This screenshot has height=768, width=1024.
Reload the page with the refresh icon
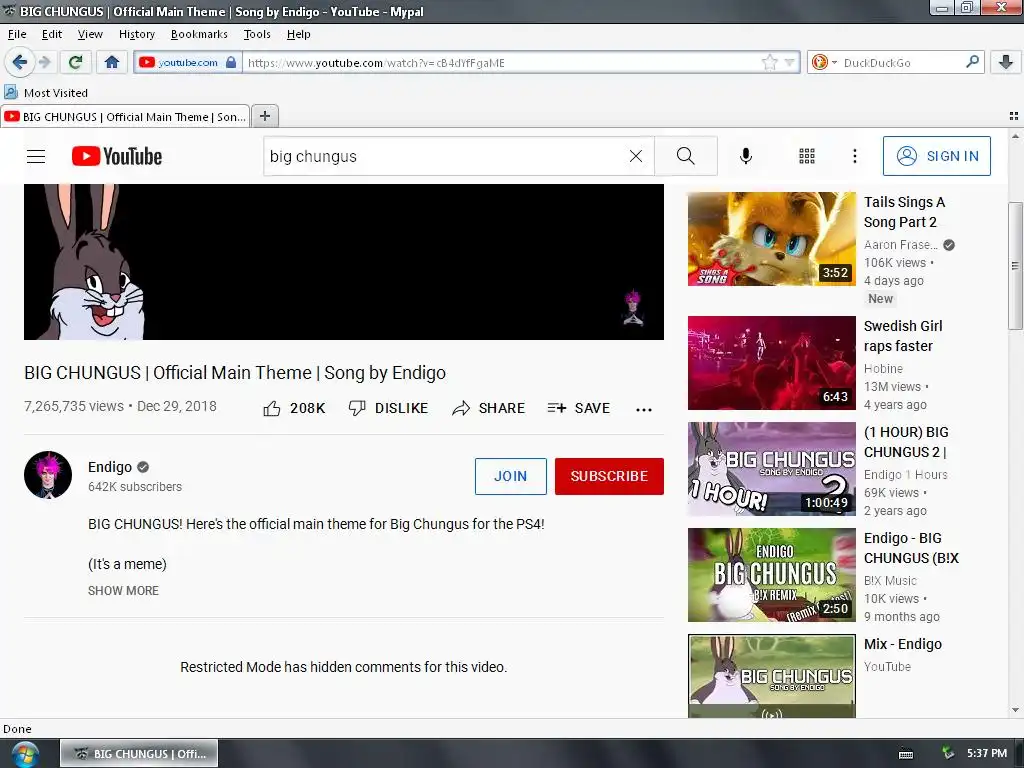[76, 62]
